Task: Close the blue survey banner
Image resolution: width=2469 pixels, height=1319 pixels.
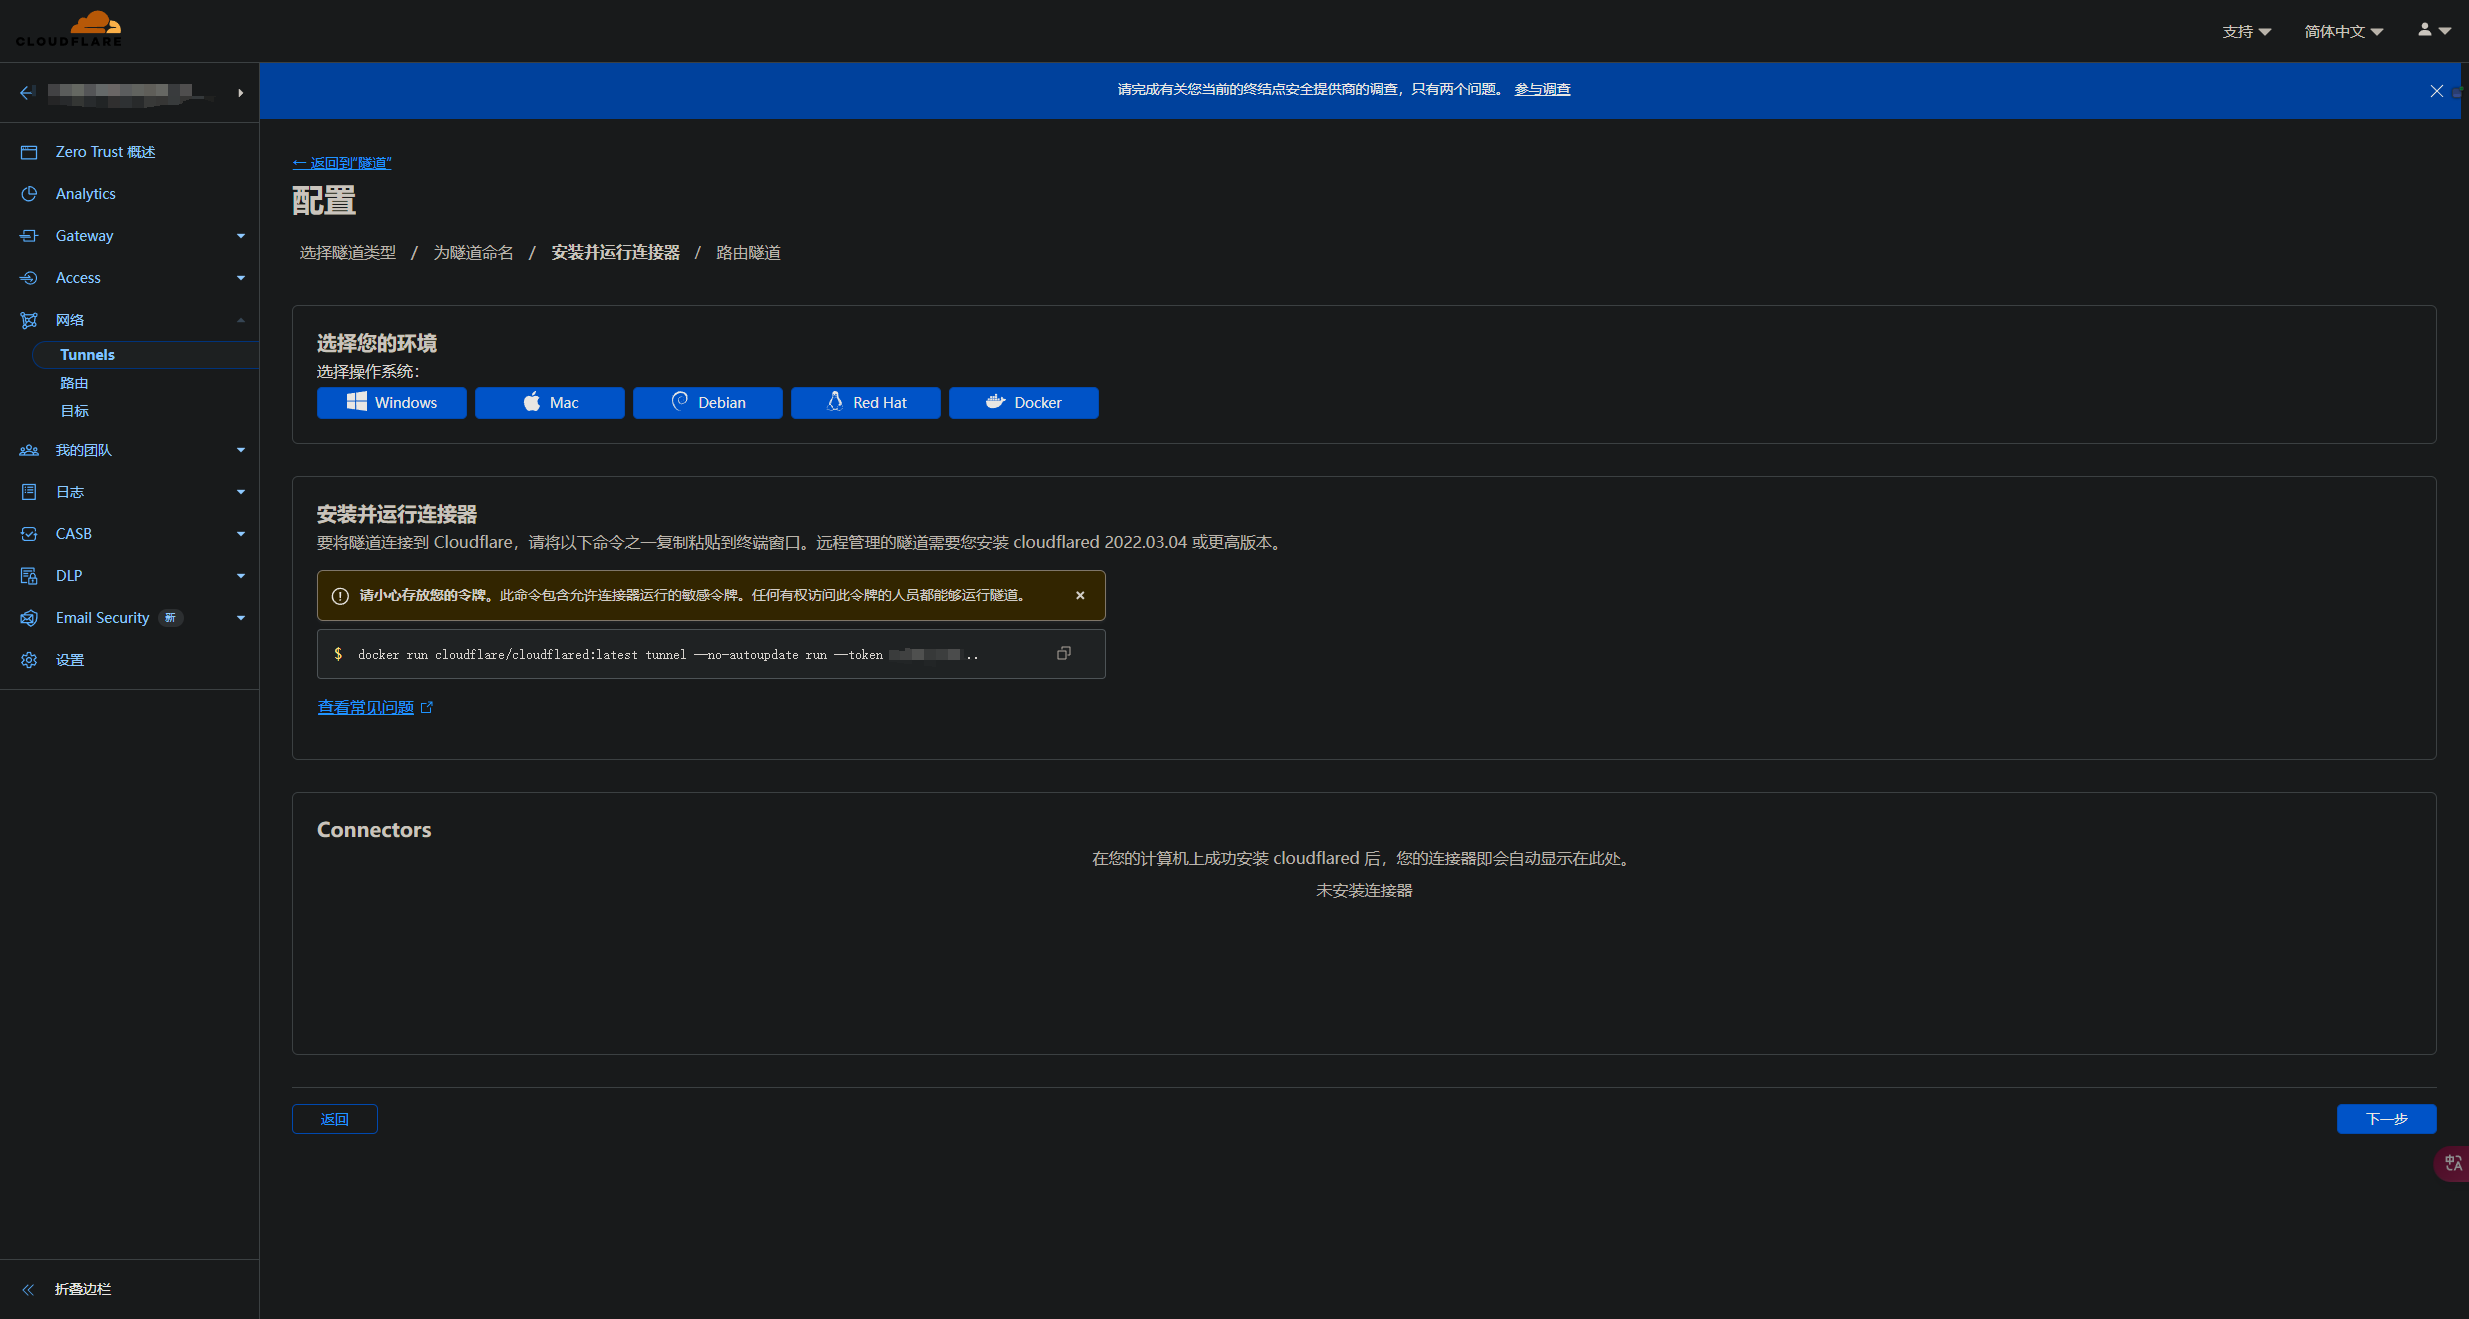Action: tap(2436, 91)
